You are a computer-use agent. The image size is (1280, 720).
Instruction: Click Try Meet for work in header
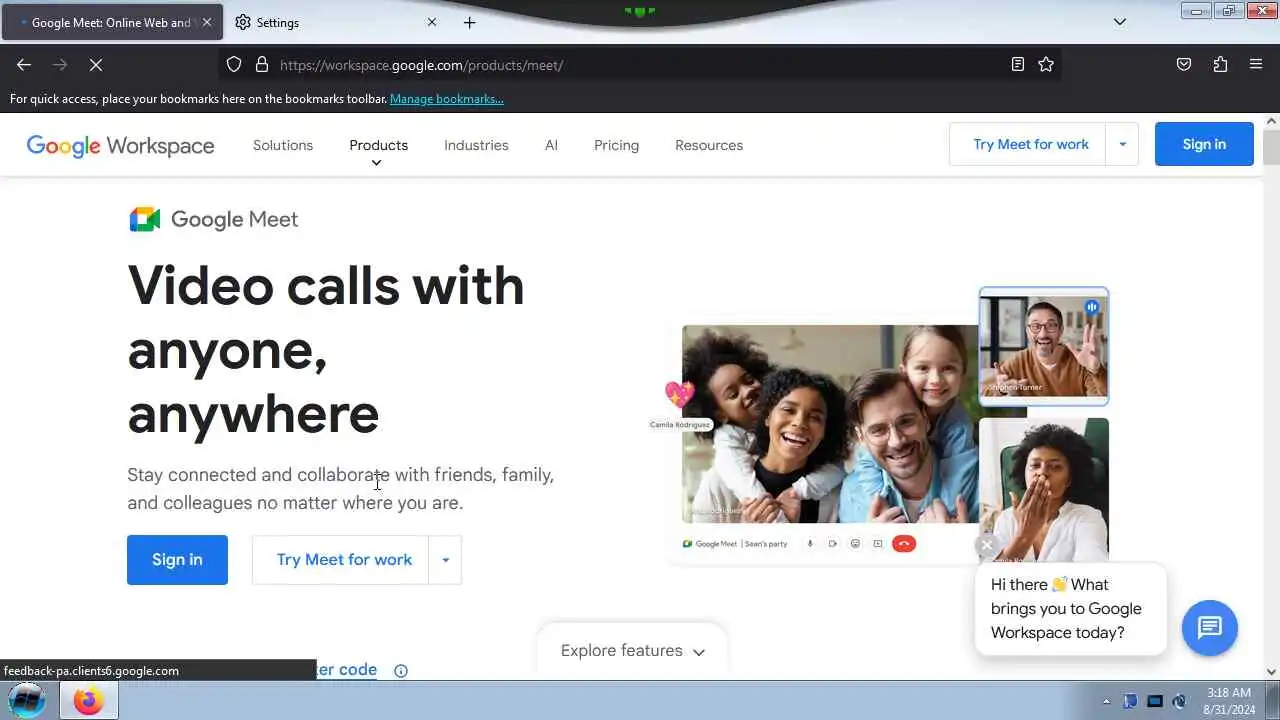(x=1028, y=144)
